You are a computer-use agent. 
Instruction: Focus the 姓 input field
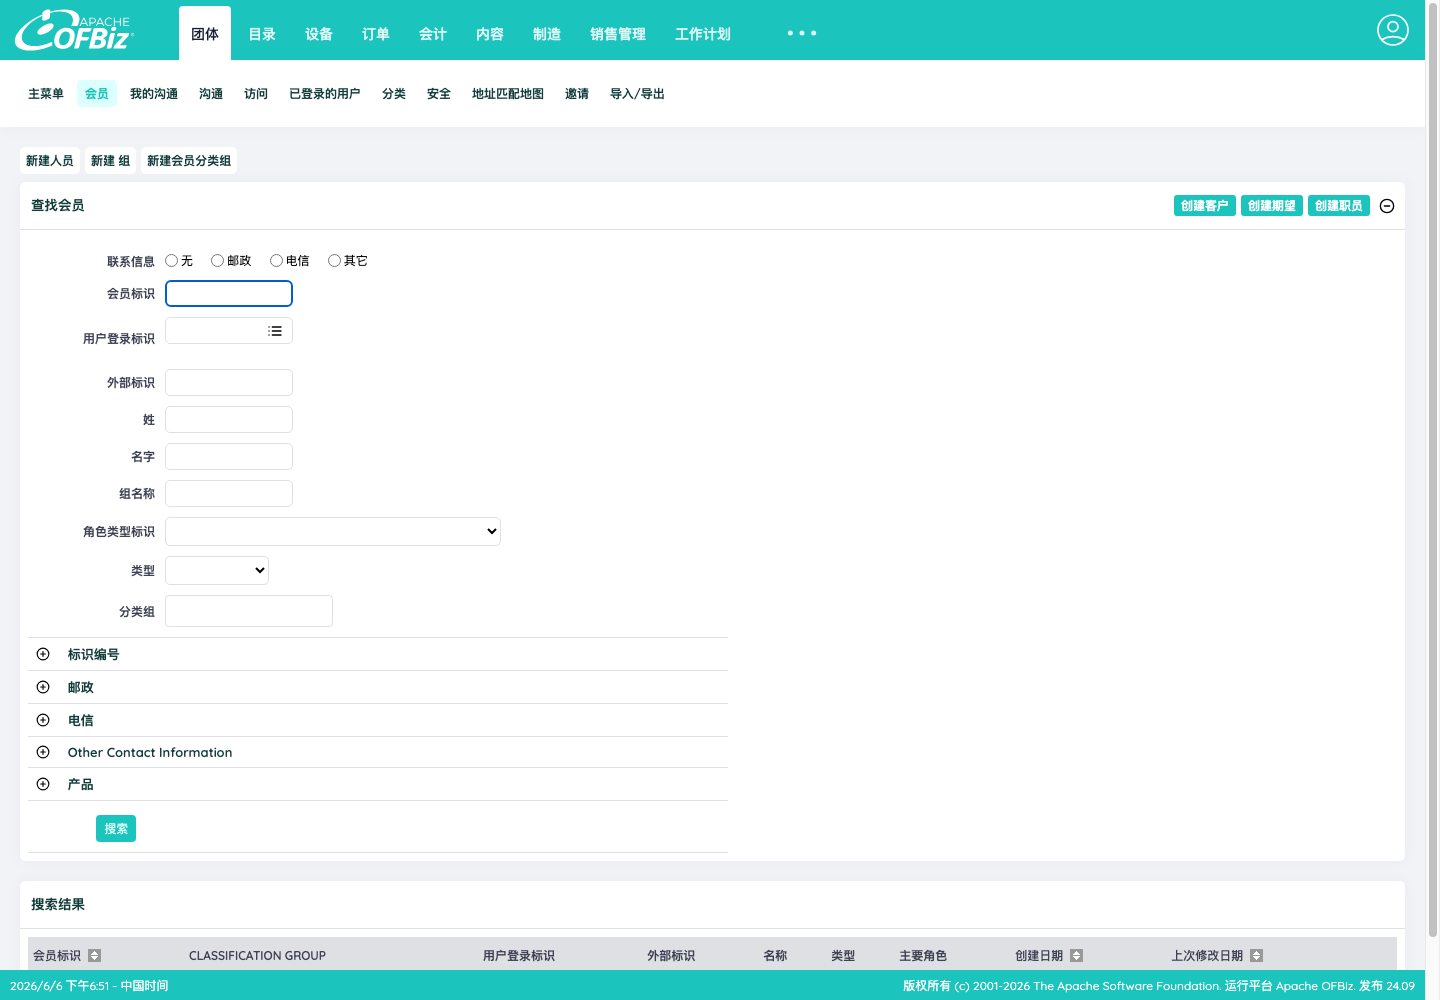(x=229, y=419)
